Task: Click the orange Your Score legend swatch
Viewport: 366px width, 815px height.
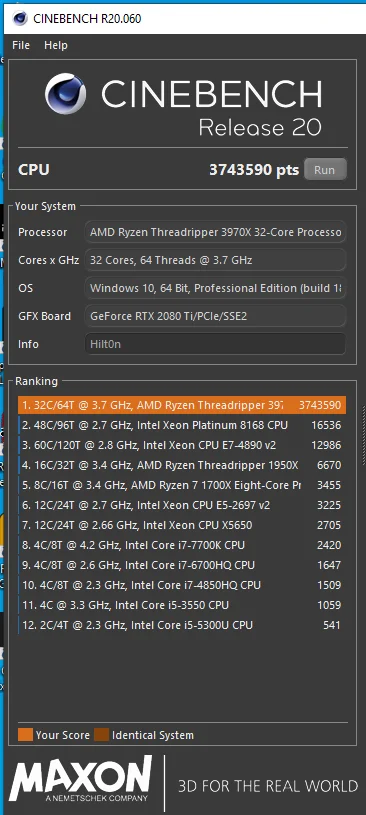Action: click(25, 735)
